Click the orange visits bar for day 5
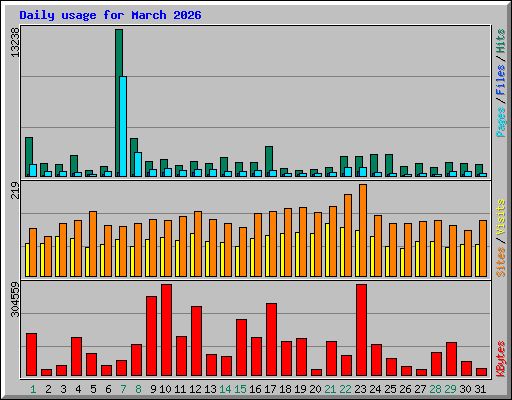Image resolution: width=512 pixels, height=400 pixels. 93,244
